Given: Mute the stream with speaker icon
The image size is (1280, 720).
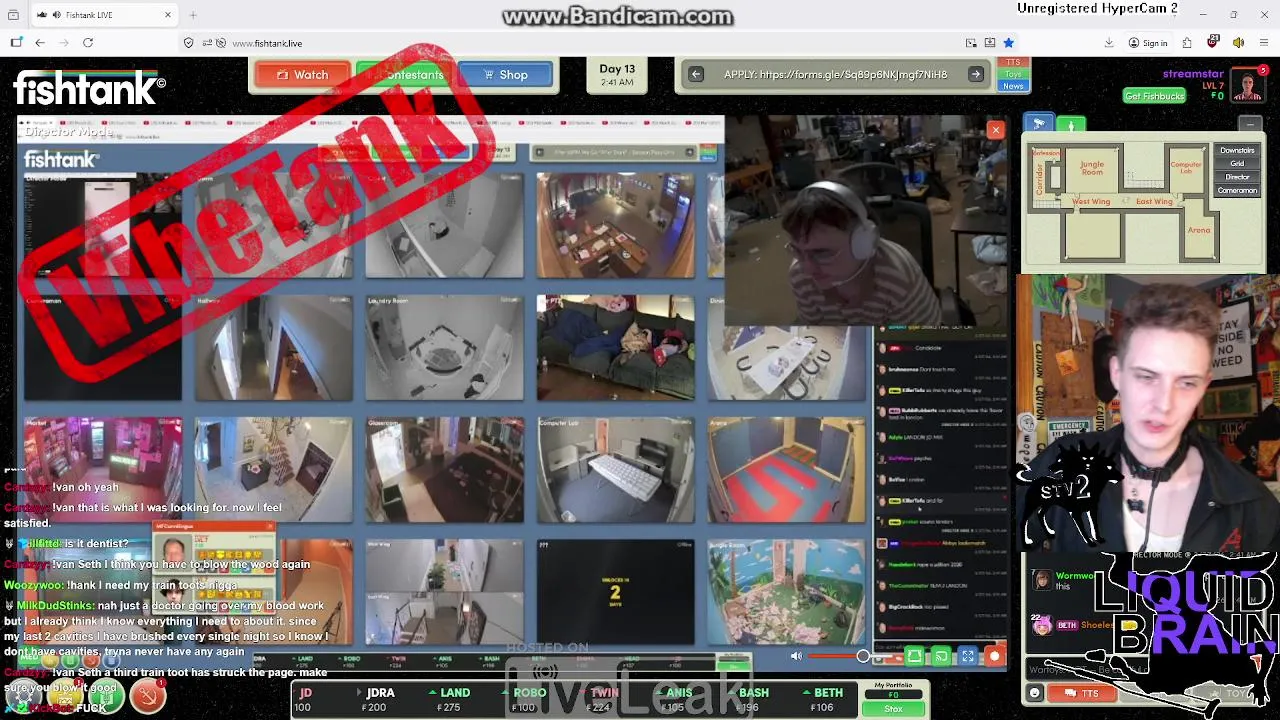Looking at the screenshot, I should point(796,656).
